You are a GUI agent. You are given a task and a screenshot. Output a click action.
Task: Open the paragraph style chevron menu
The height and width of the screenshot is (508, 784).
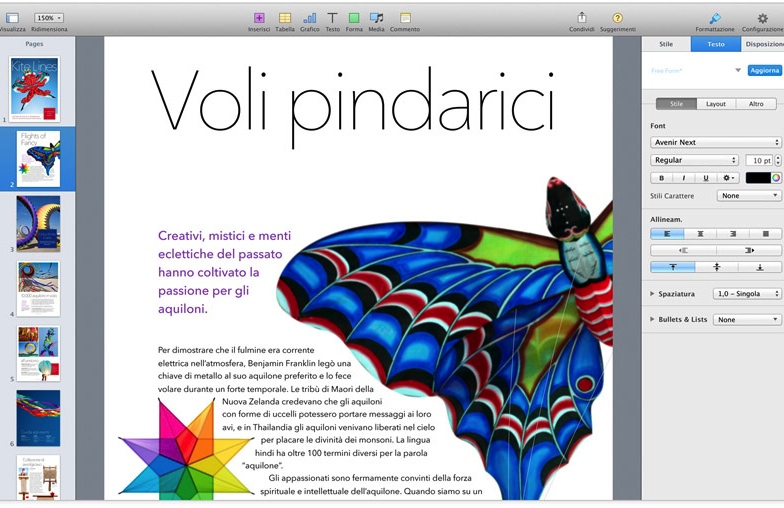click(x=738, y=70)
